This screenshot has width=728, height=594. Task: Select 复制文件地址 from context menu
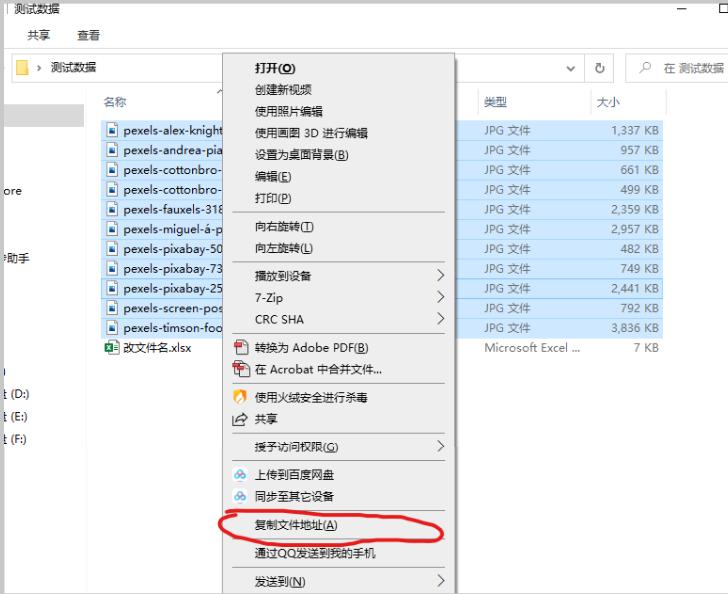pos(296,525)
